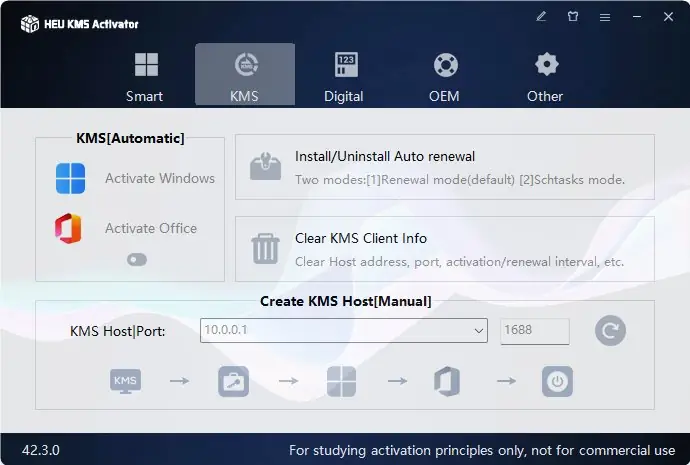Click the Two modes renewal description text

click(460, 179)
